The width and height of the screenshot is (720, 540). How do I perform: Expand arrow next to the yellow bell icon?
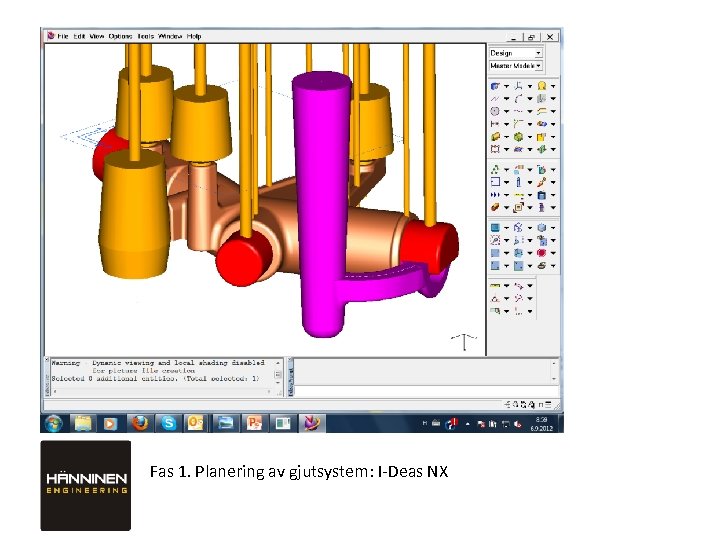553,86
